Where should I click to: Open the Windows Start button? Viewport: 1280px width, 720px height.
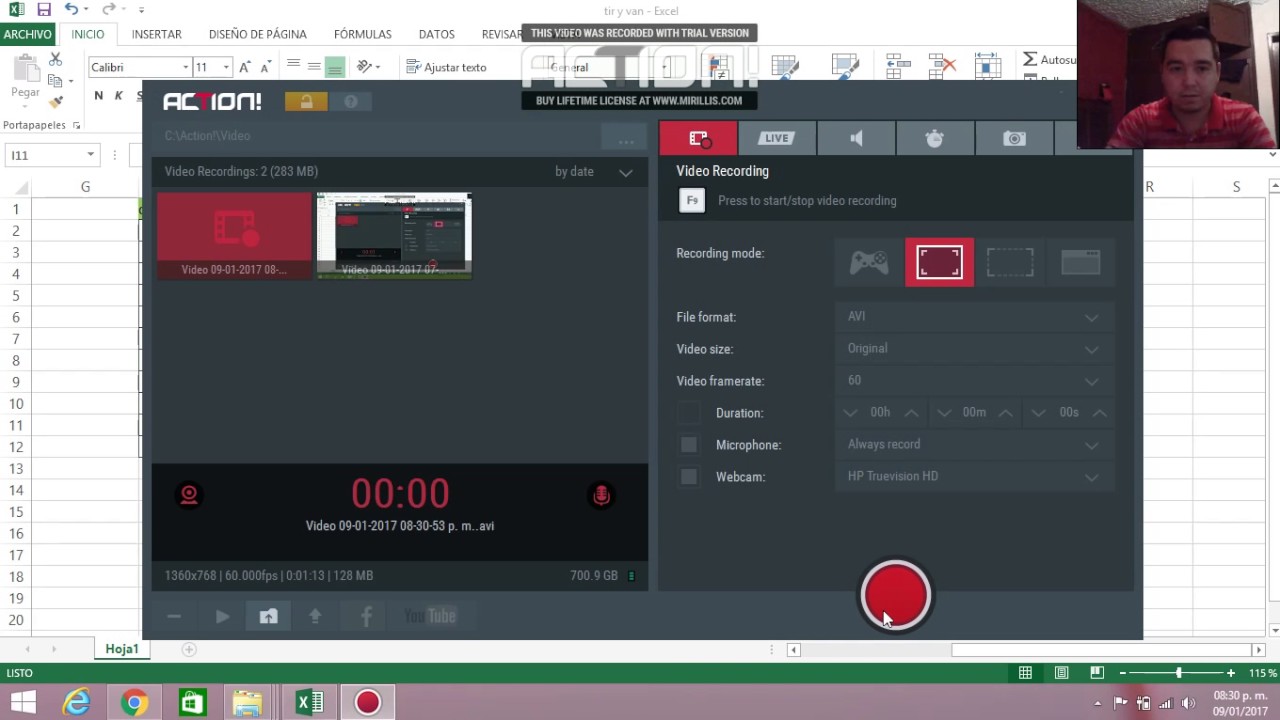pos(22,703)
